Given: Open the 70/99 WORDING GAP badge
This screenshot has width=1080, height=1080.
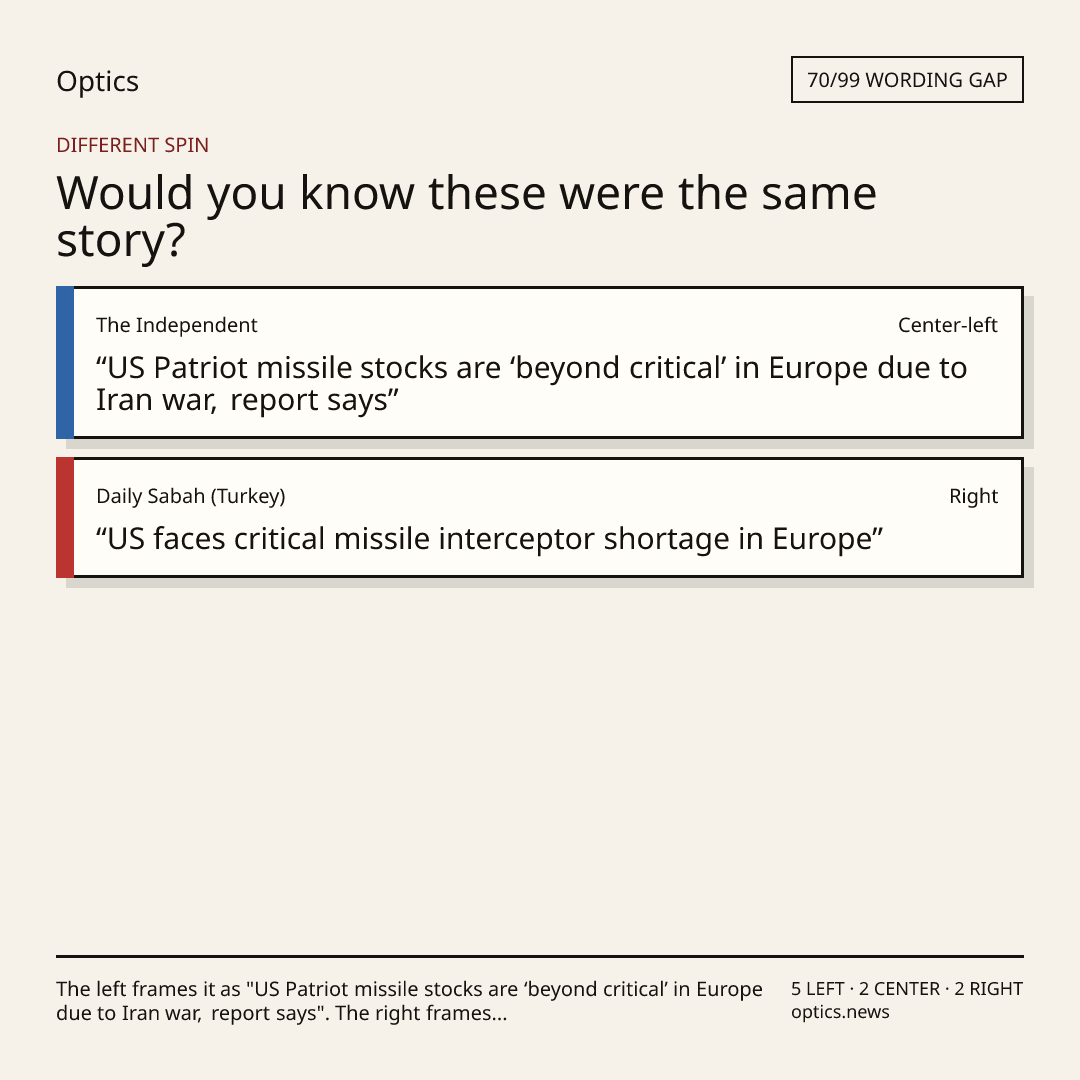Looking at the screenshot, I should coord(907,80).
